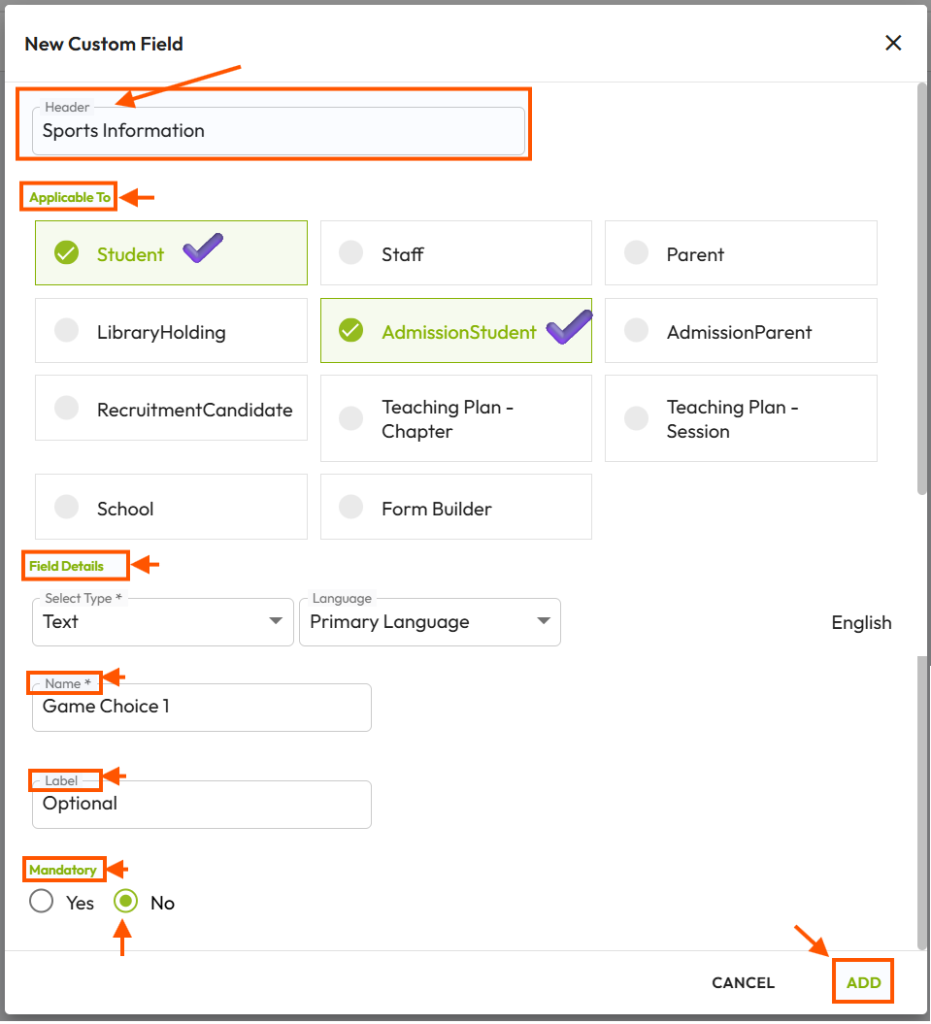Enable Teaching Plan - Session option

[741, 419]
